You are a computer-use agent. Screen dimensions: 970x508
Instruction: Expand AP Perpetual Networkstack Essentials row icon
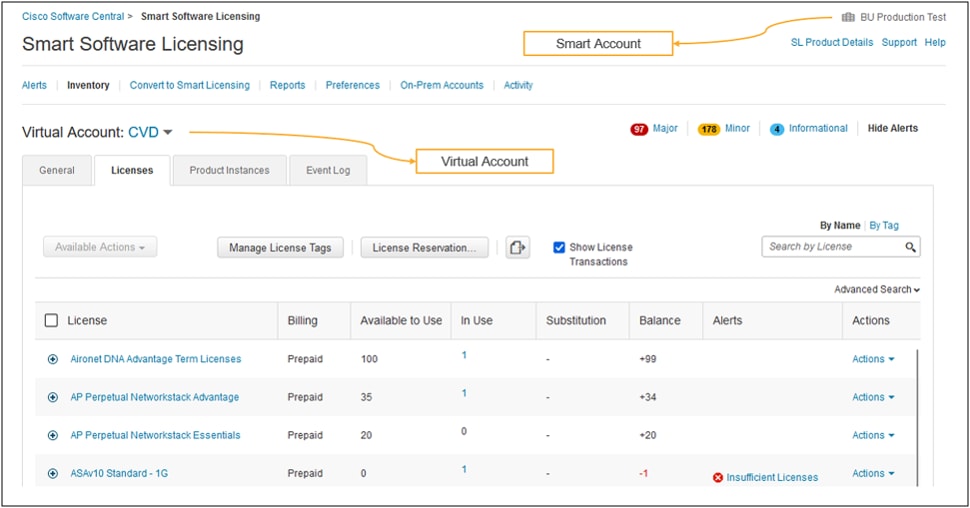point(53,436)
